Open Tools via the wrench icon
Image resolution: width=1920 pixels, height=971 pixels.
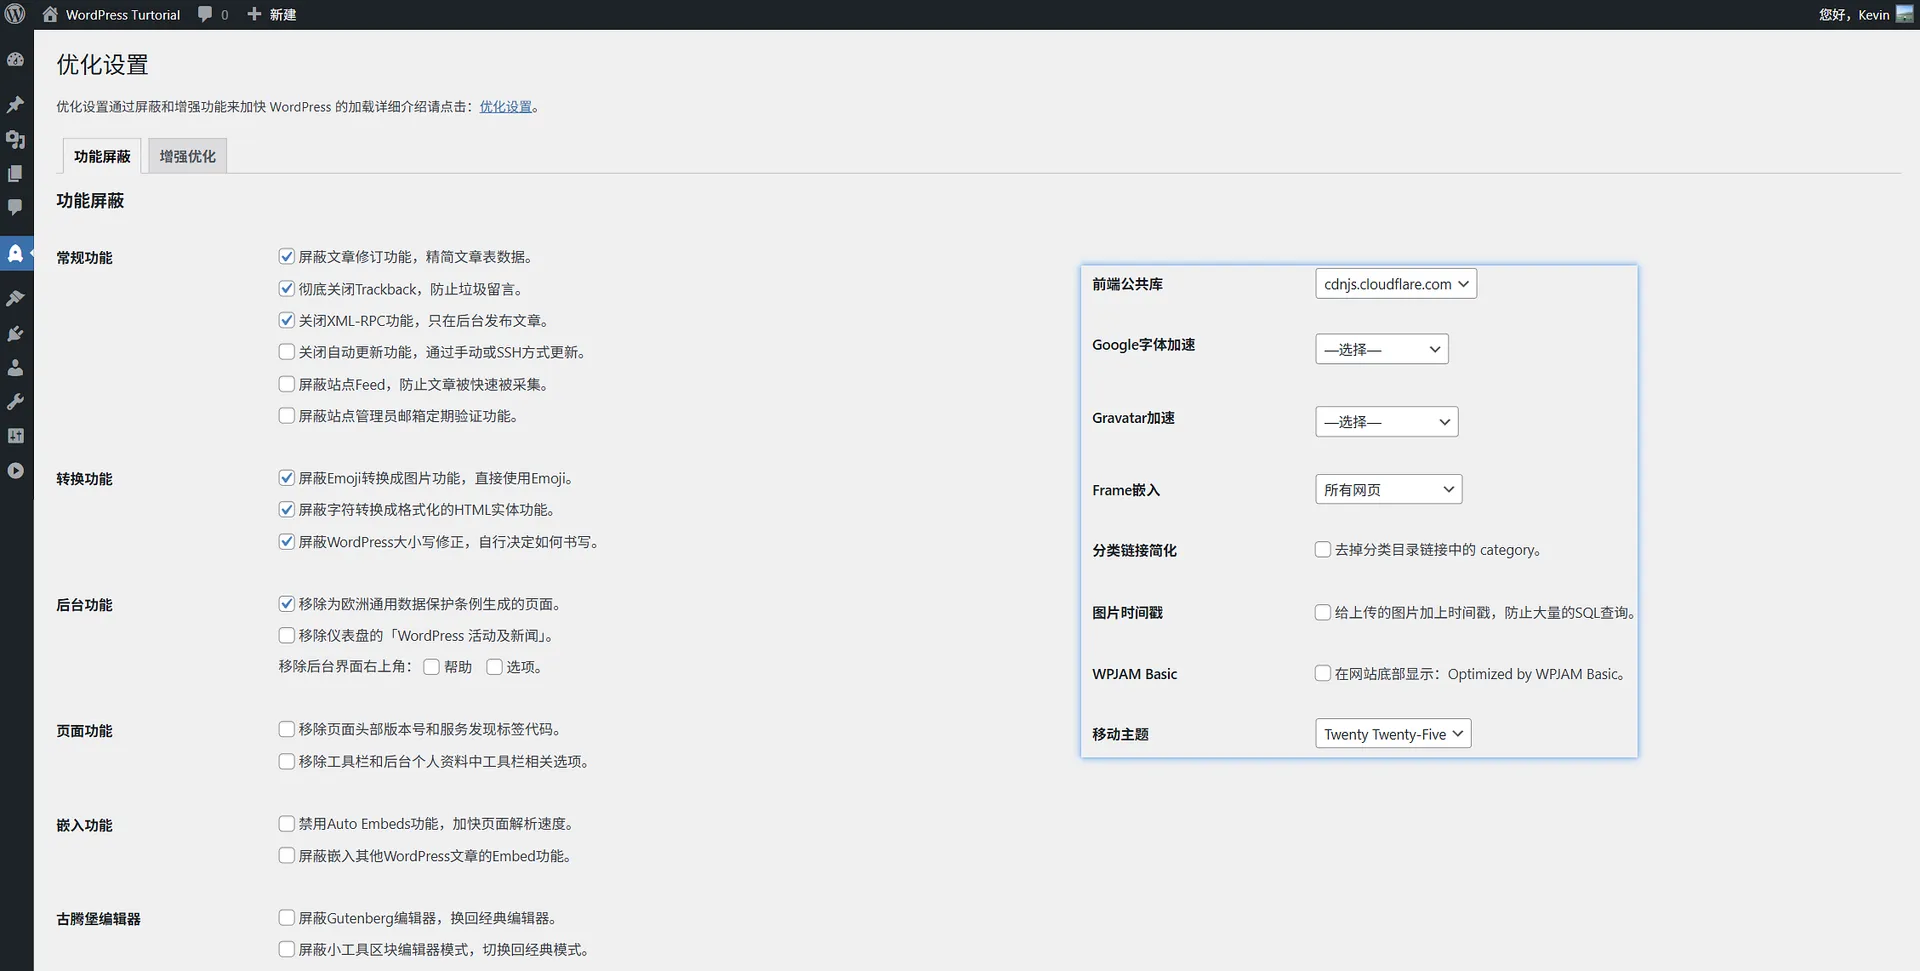16,402
